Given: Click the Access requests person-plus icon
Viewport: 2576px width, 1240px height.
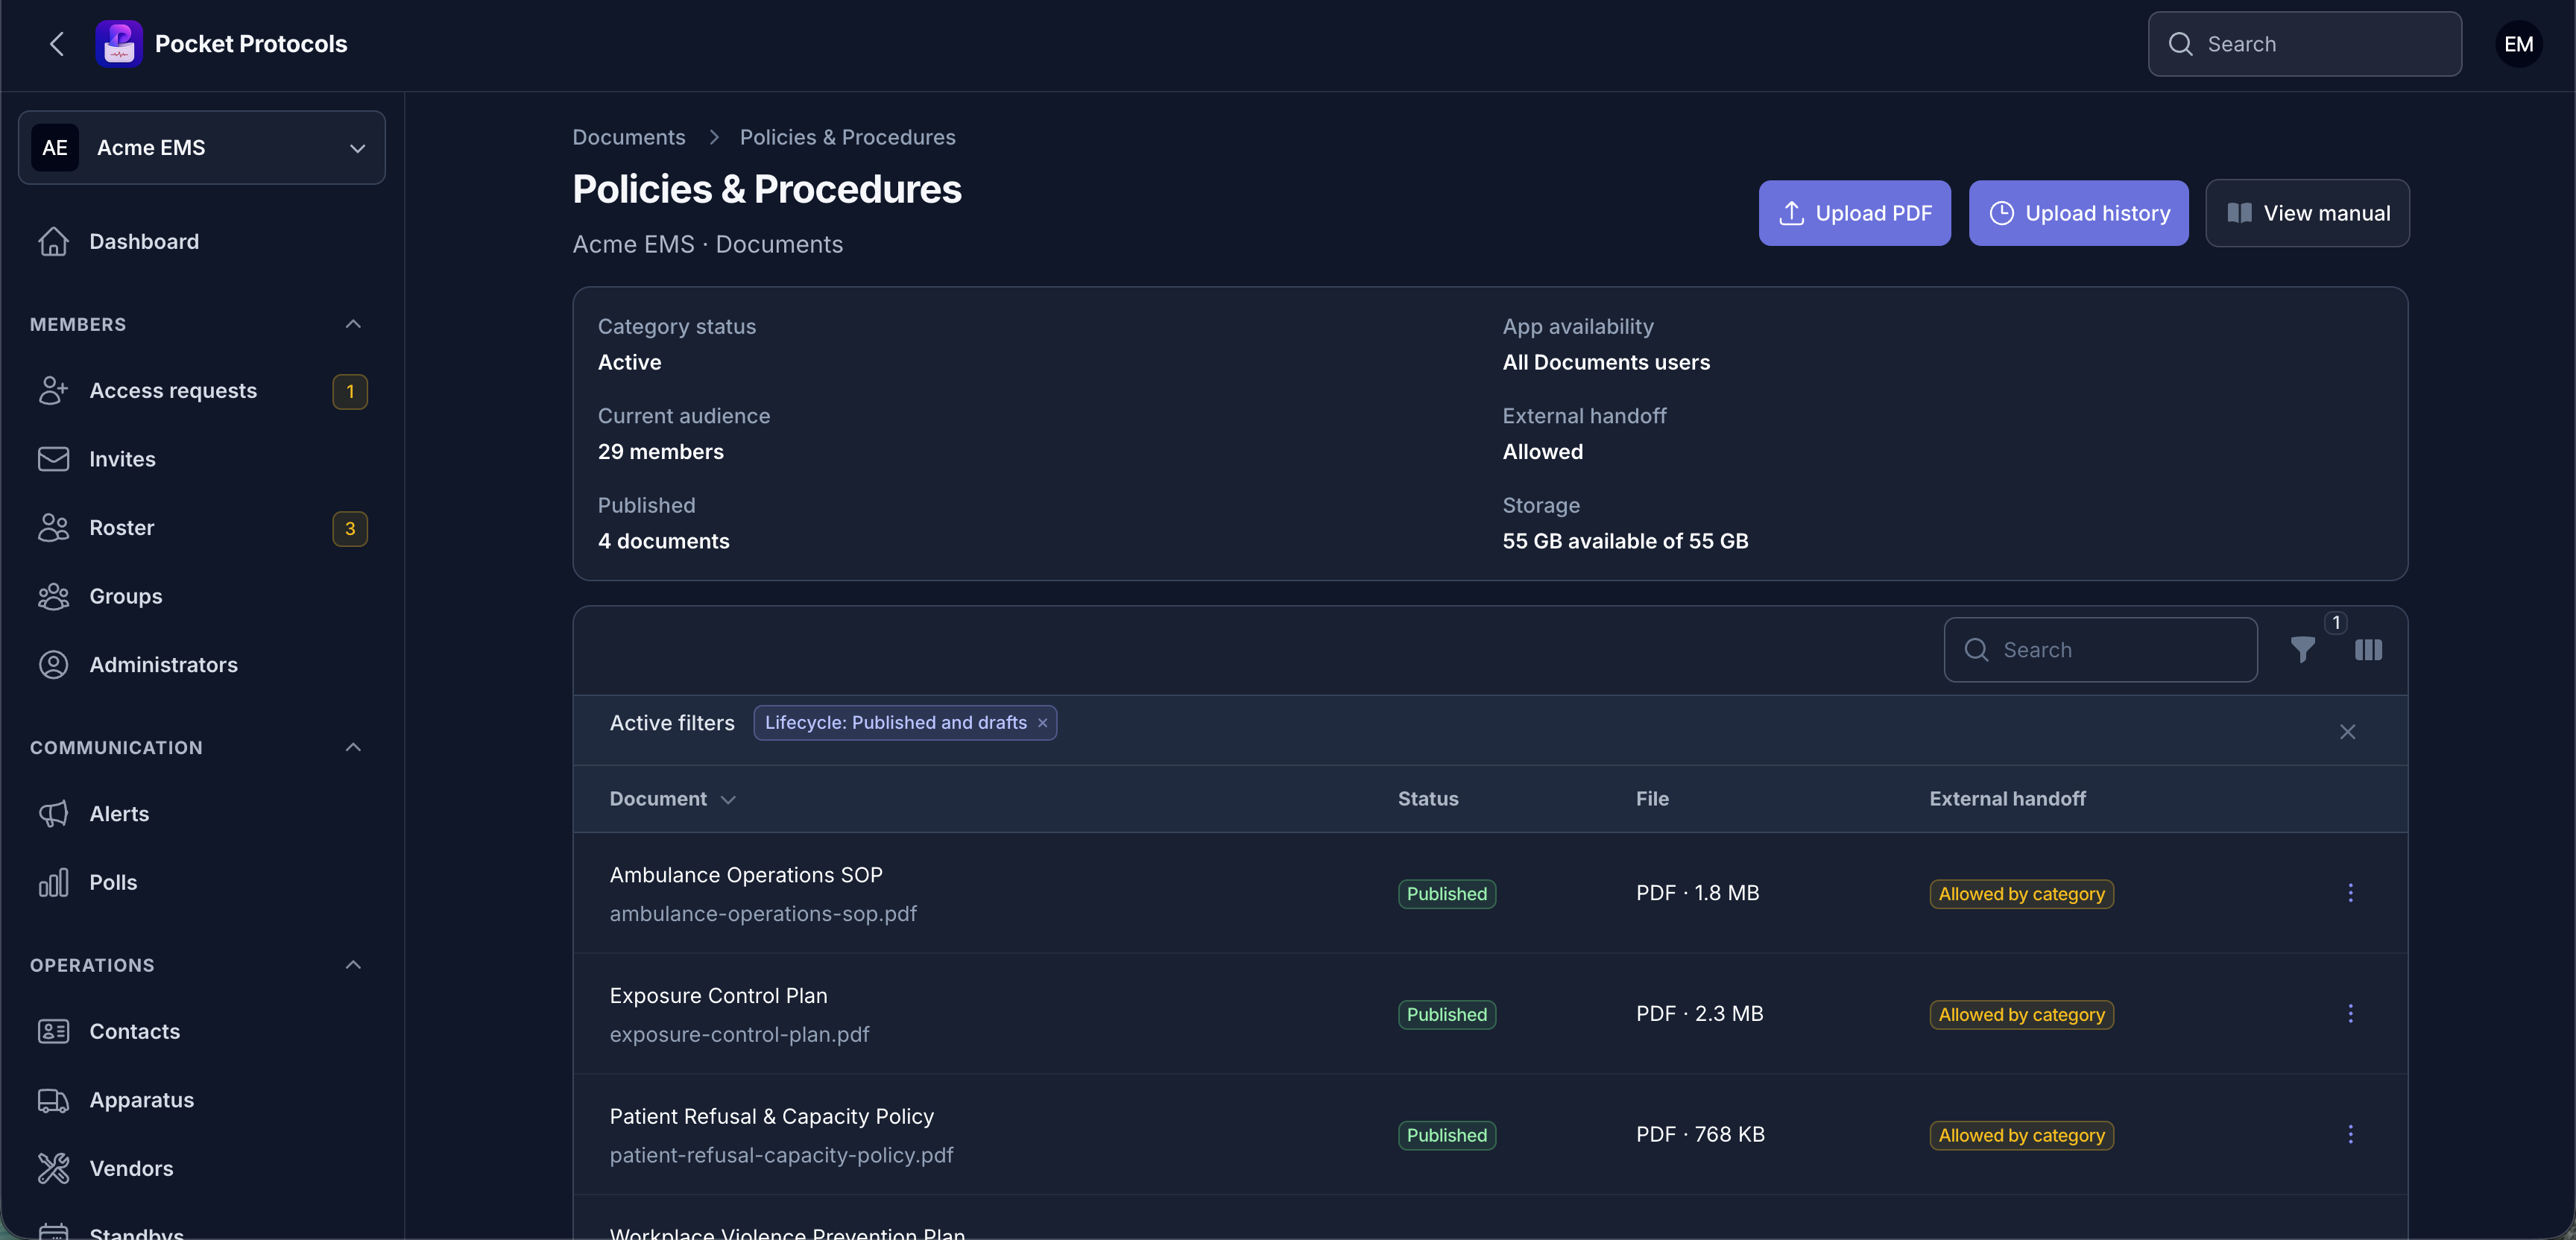Looking at the screenshot, I should tap(53, 391).
